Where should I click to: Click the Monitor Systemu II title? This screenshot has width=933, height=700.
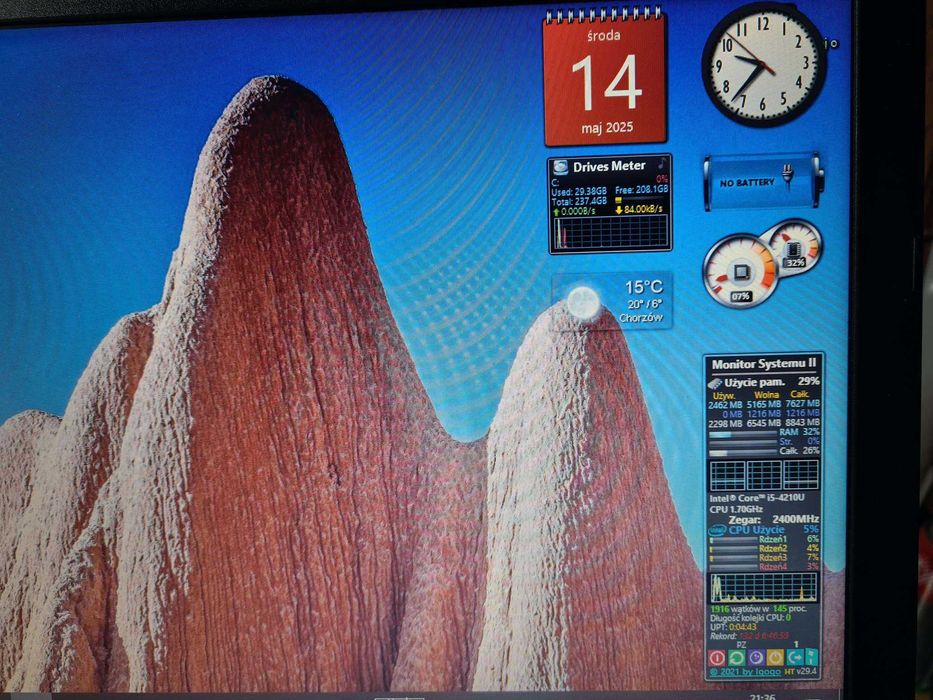click(x=763, y=364)
